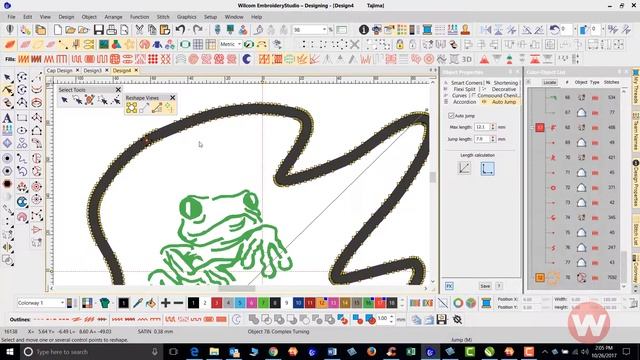Image resolution: width=640 pixels, height=360 pixels.
Task: Select red color swatch number 3
Action: pos(217,303)
